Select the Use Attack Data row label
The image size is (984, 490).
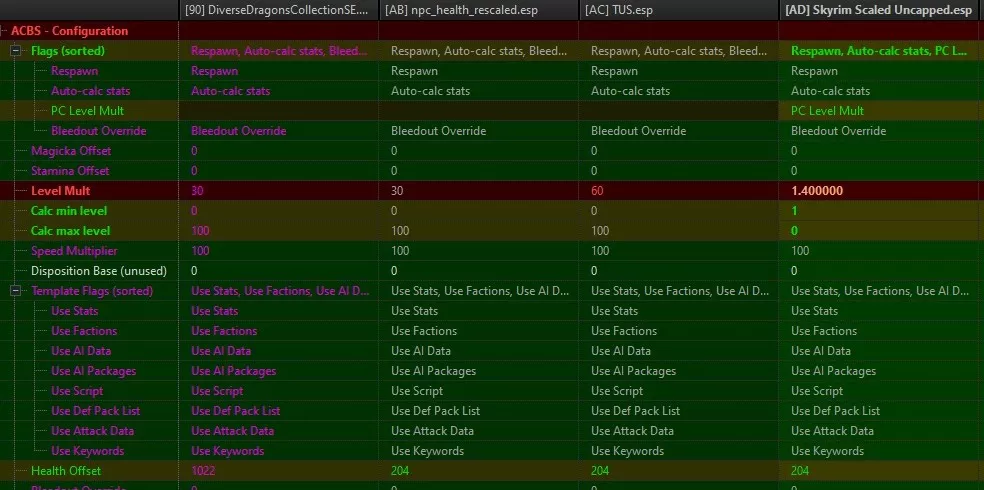[x=92, y=431]
